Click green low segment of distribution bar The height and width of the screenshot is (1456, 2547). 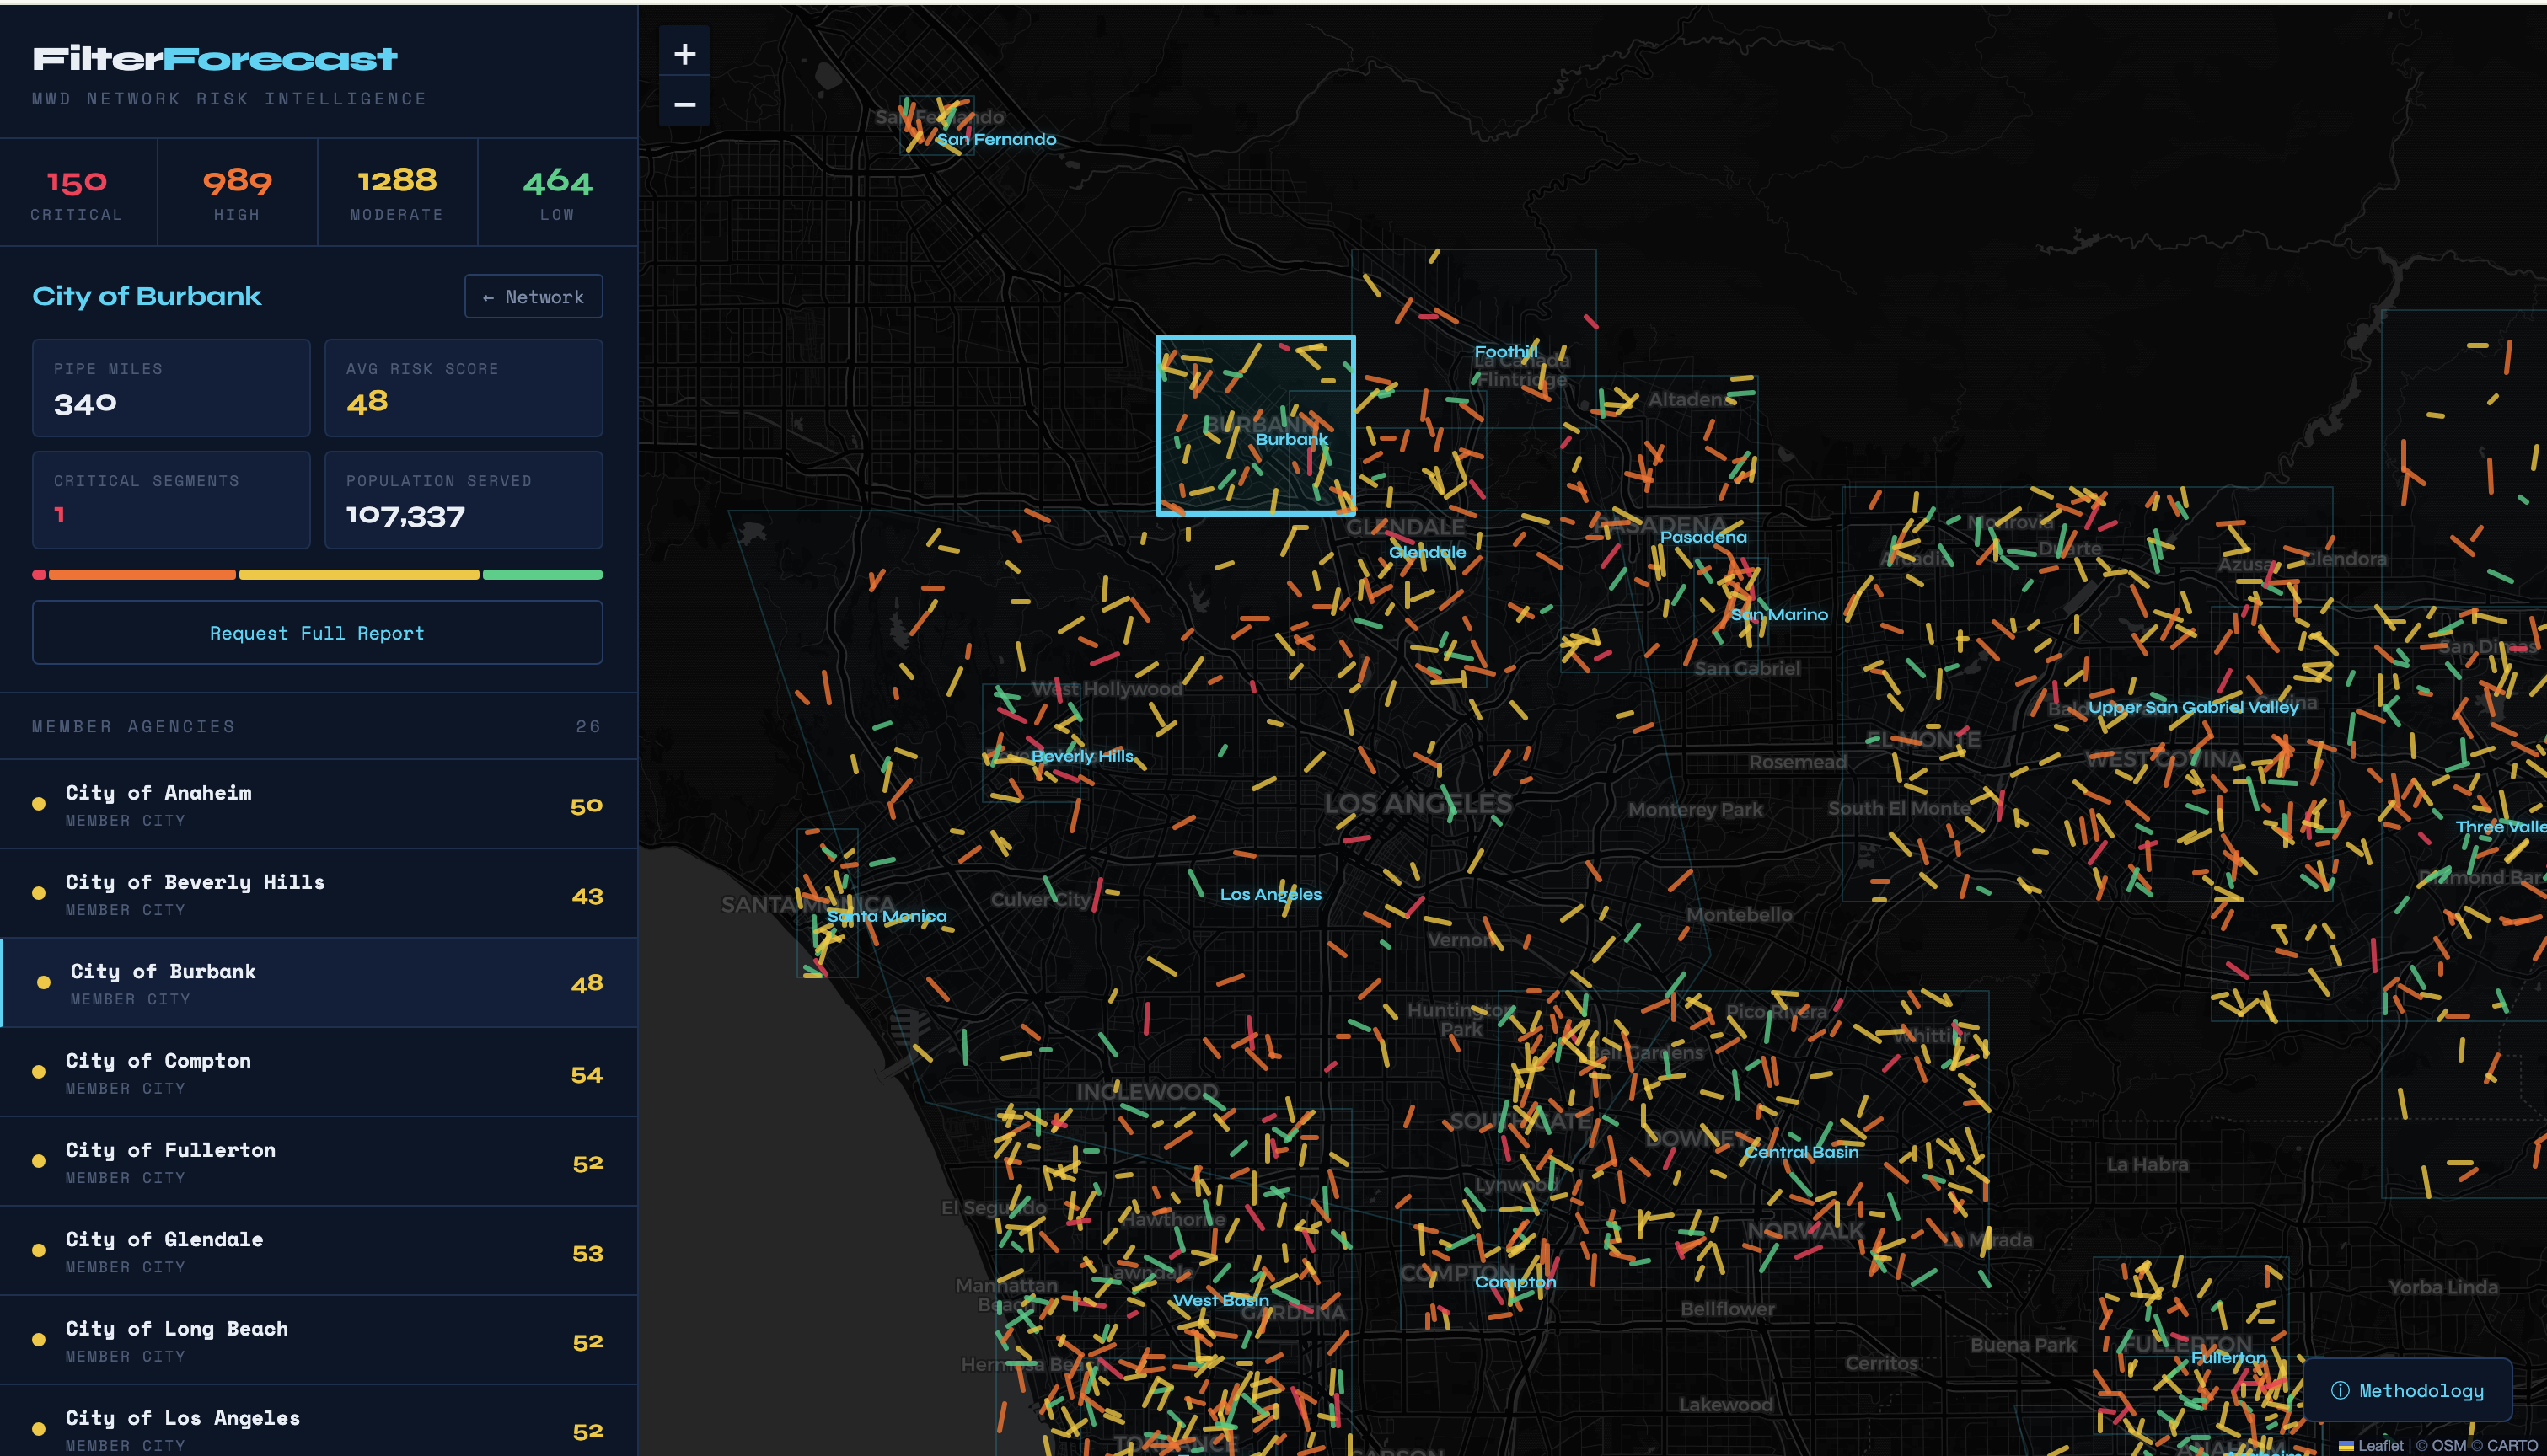543,575
